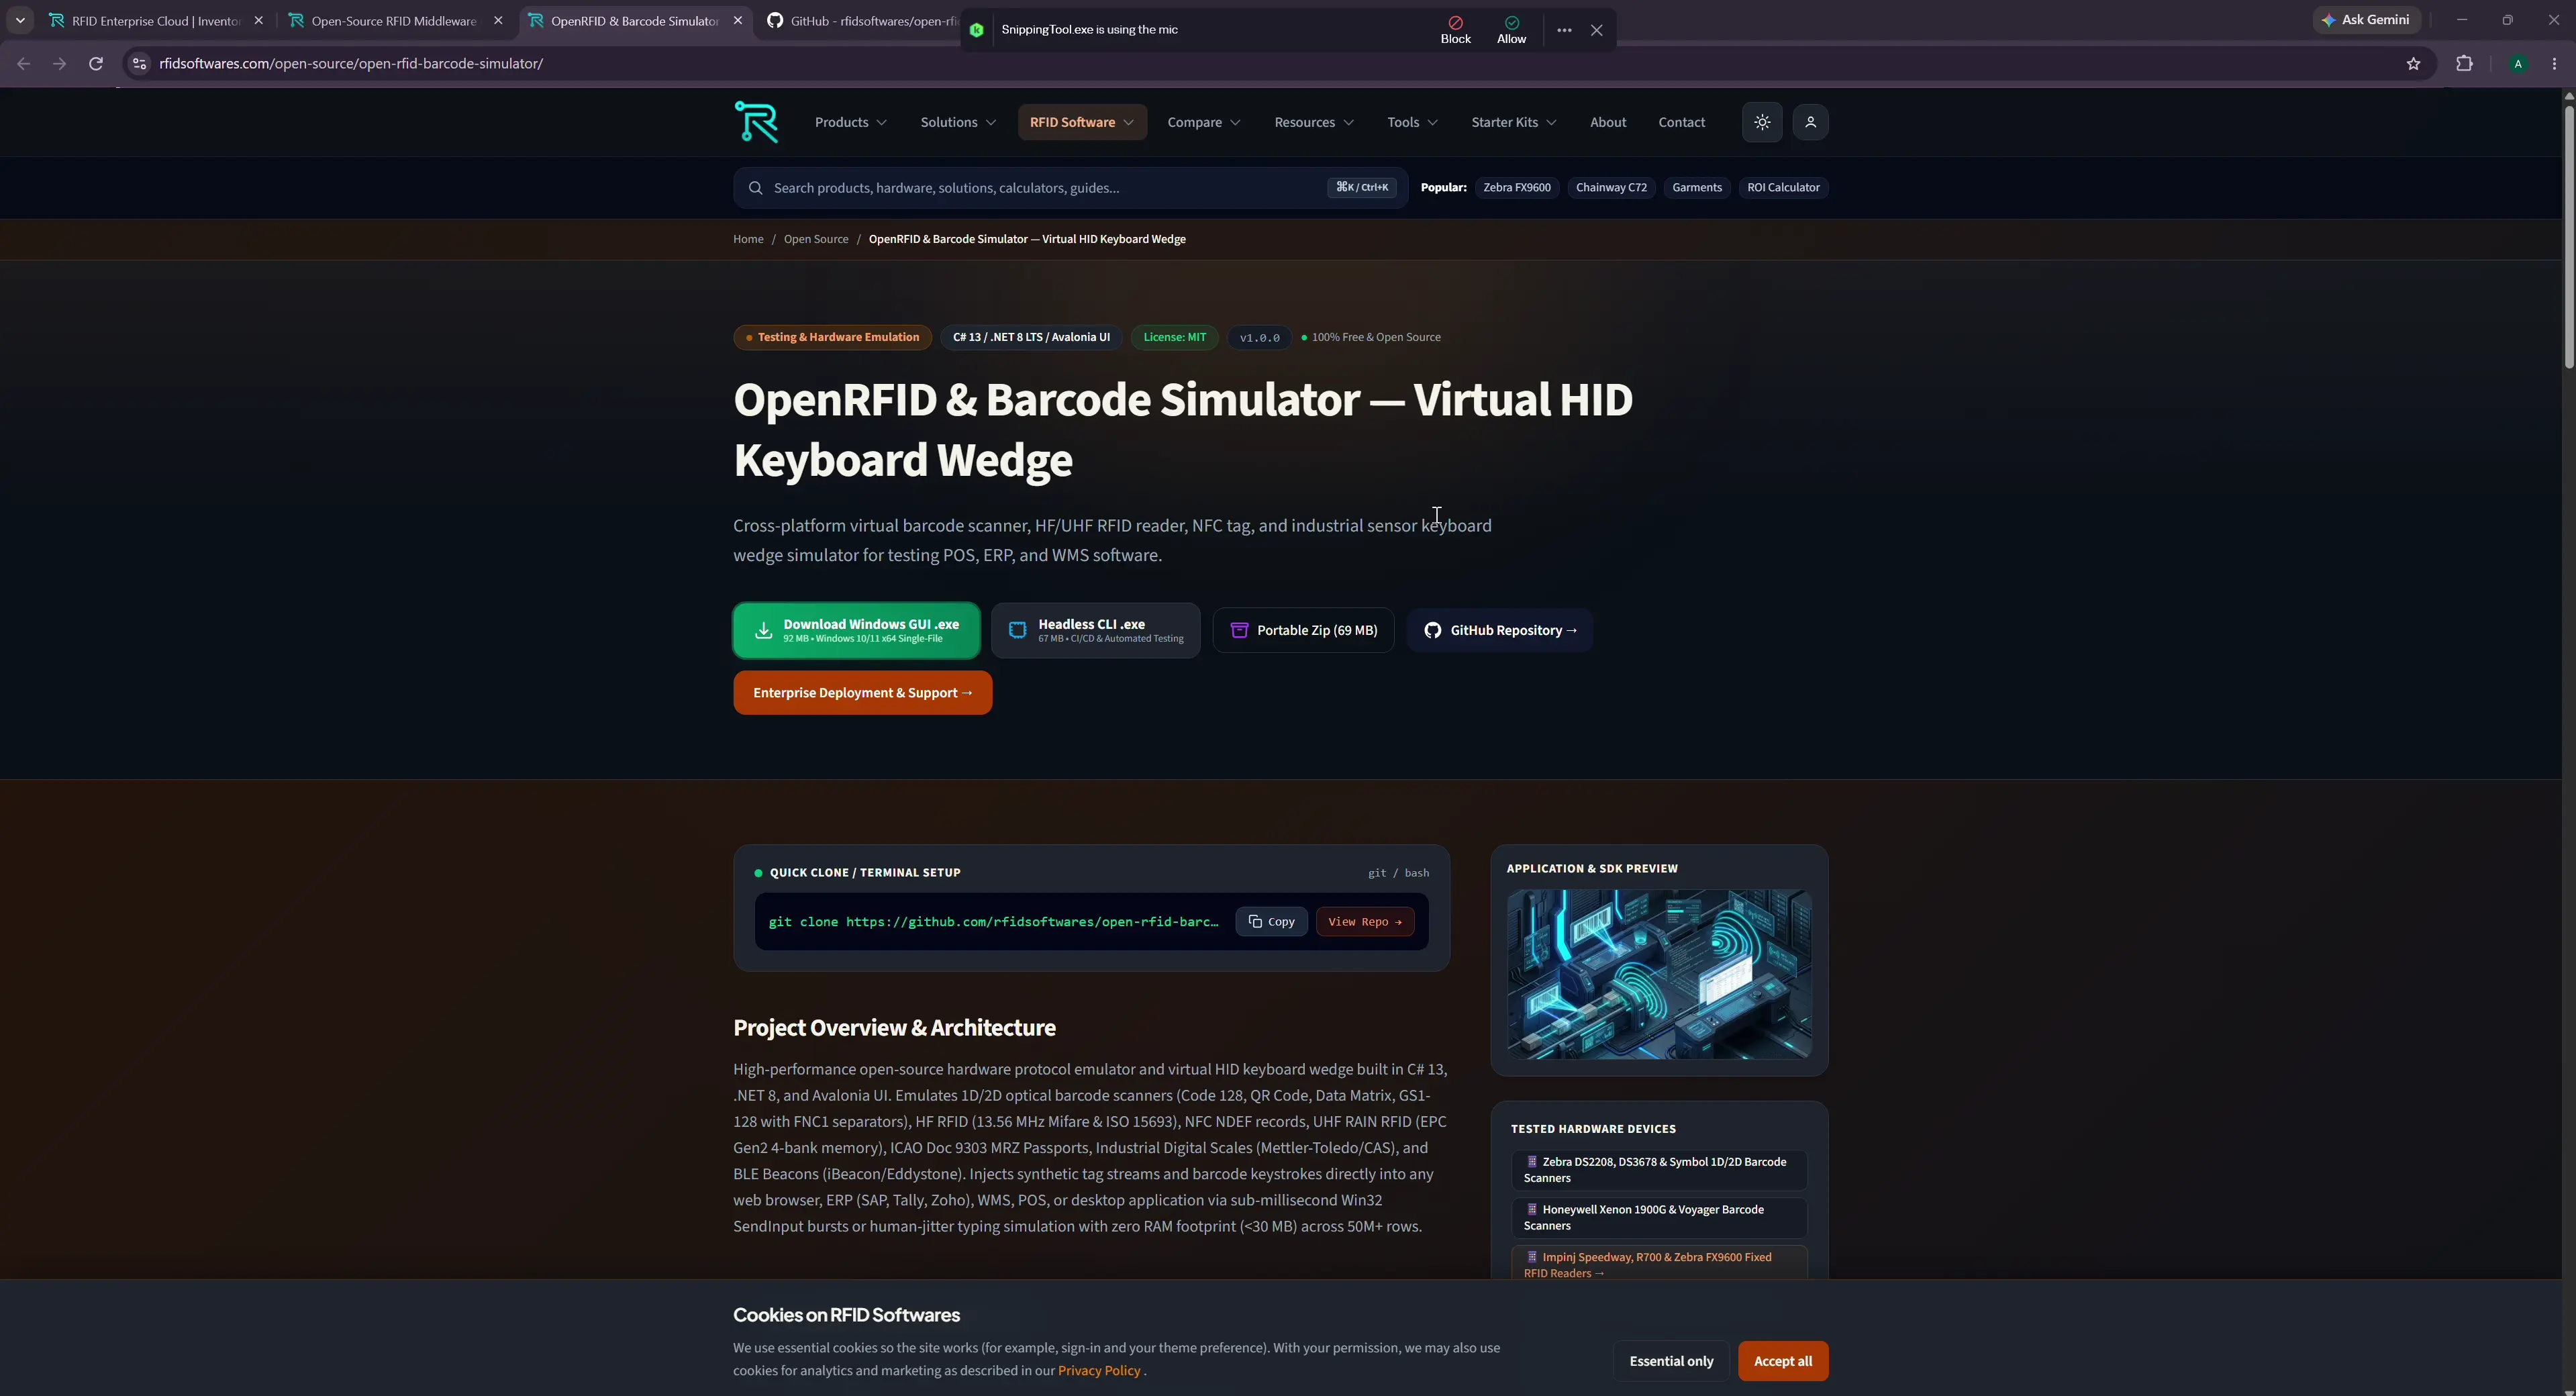Open the GitHub Repository link
Viewport: 2576px width, 1396px height.
pyautogui.click(x=1499, y=630)
